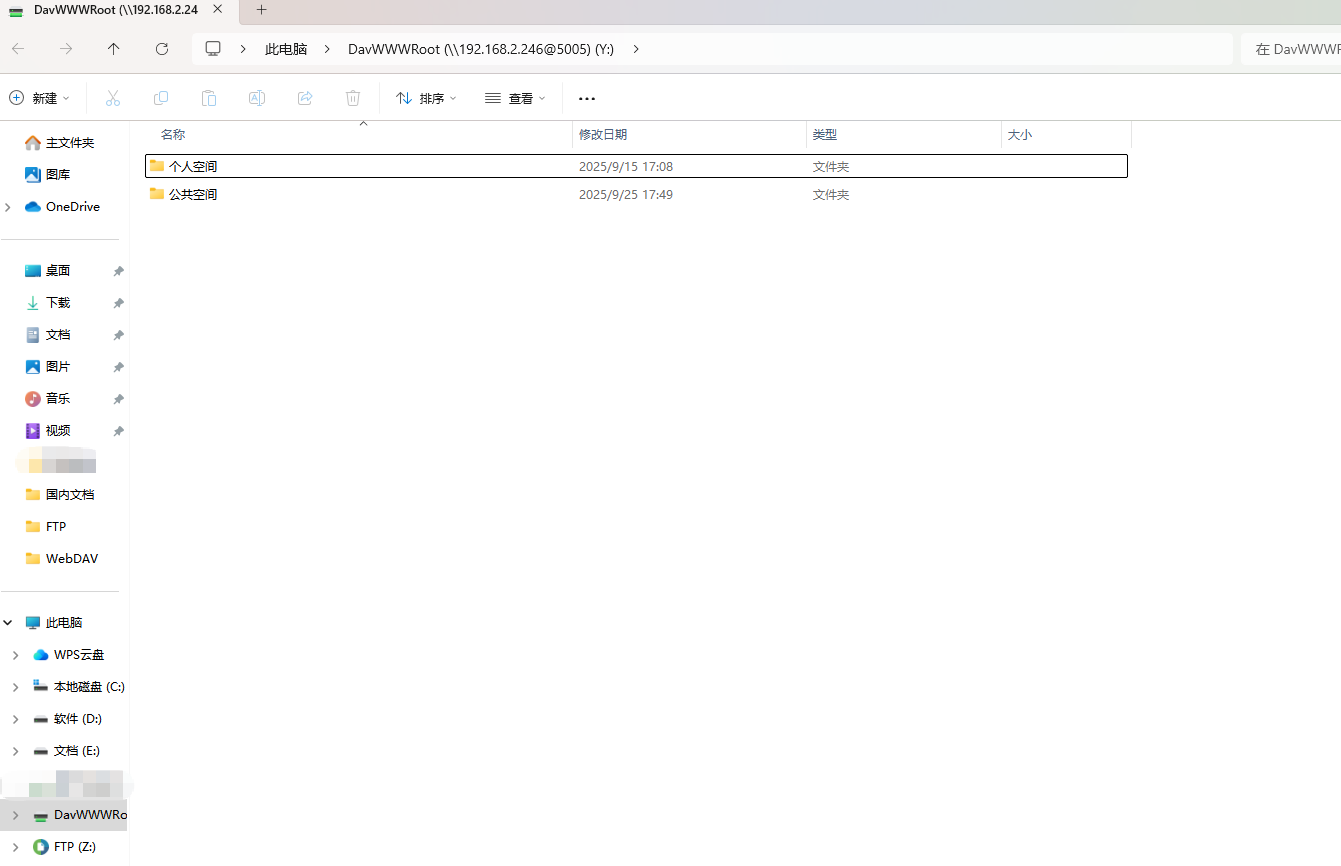Screen dimensions: 1341x866
Task: Click the Share icon in toolbar
Action: [x=305, y=98]
